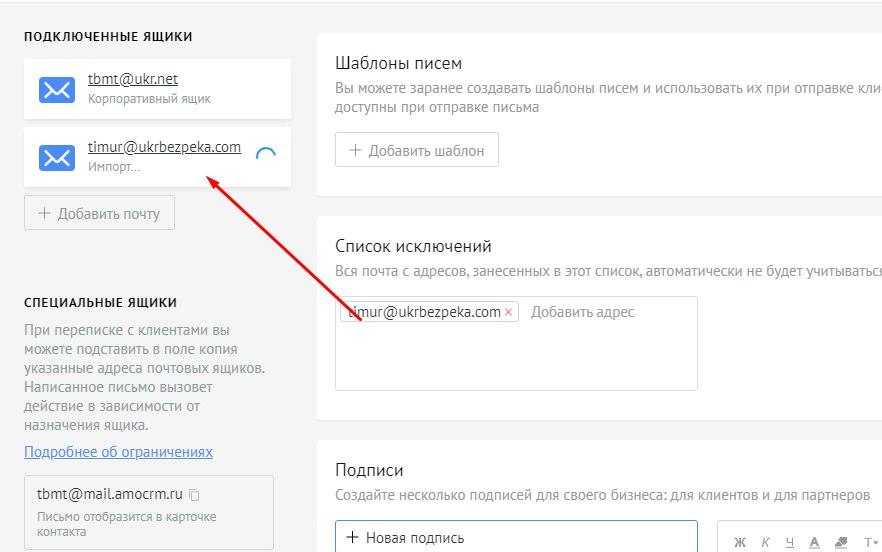Expand the font size (T) dropdown
Screen dimensions: 882x552
coord(871,542)
